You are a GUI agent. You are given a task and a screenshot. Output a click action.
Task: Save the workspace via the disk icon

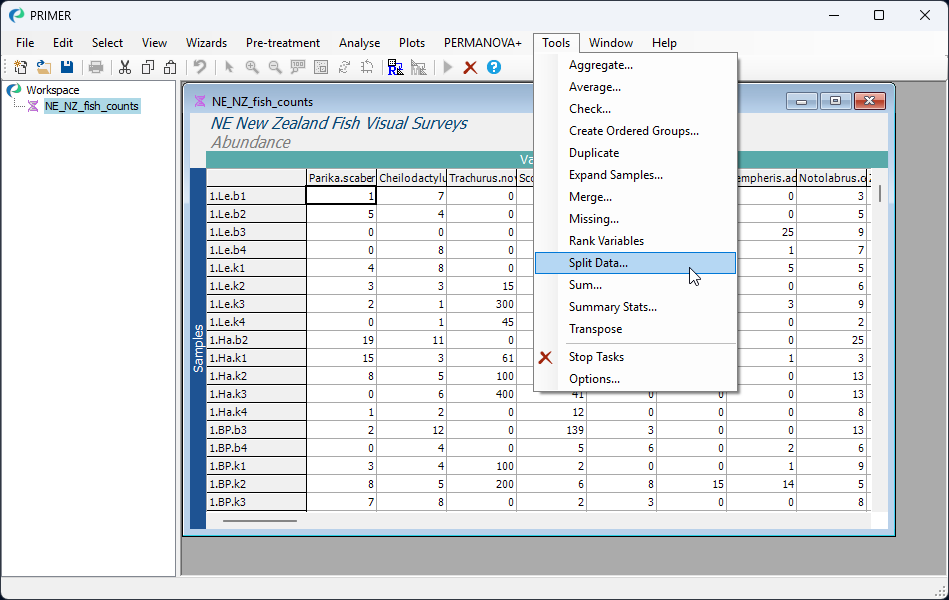point(65,67)
